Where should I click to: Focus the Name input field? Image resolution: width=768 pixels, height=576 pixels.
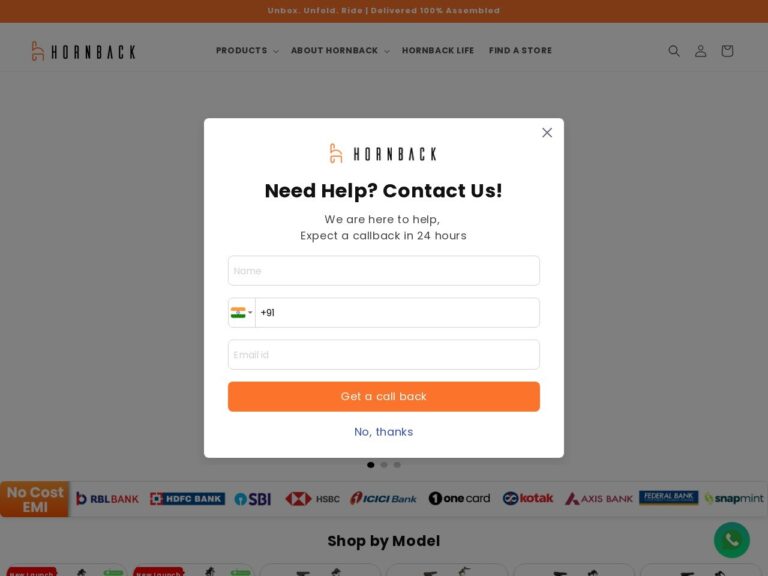click(x=384, y=271)
